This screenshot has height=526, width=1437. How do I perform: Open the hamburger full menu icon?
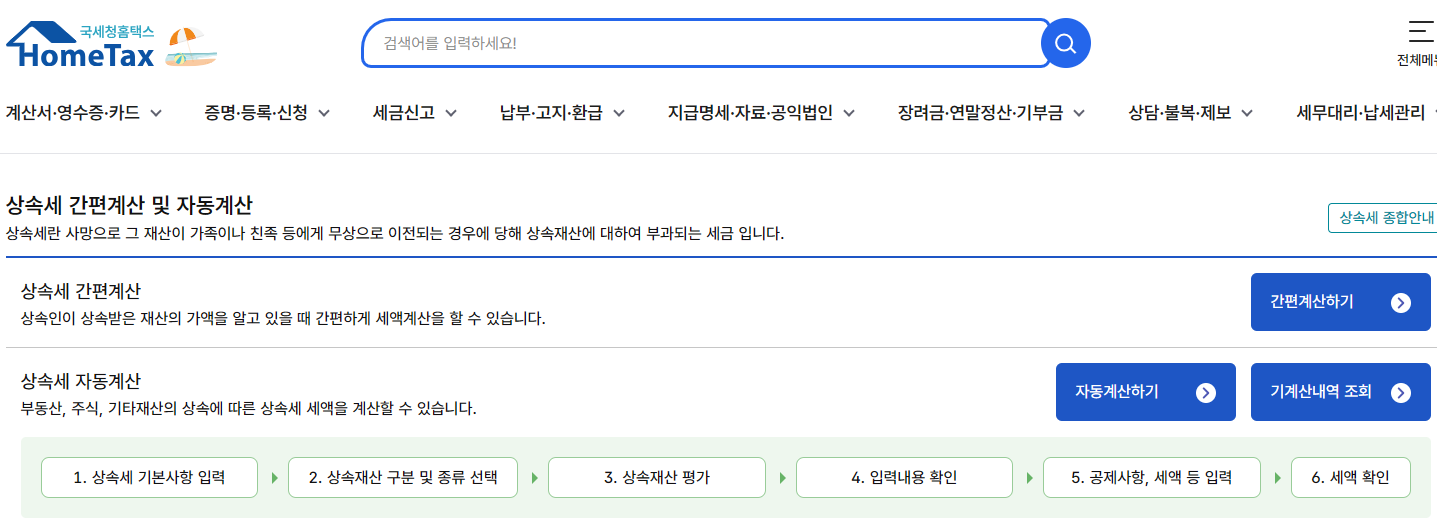point(1420,31)
